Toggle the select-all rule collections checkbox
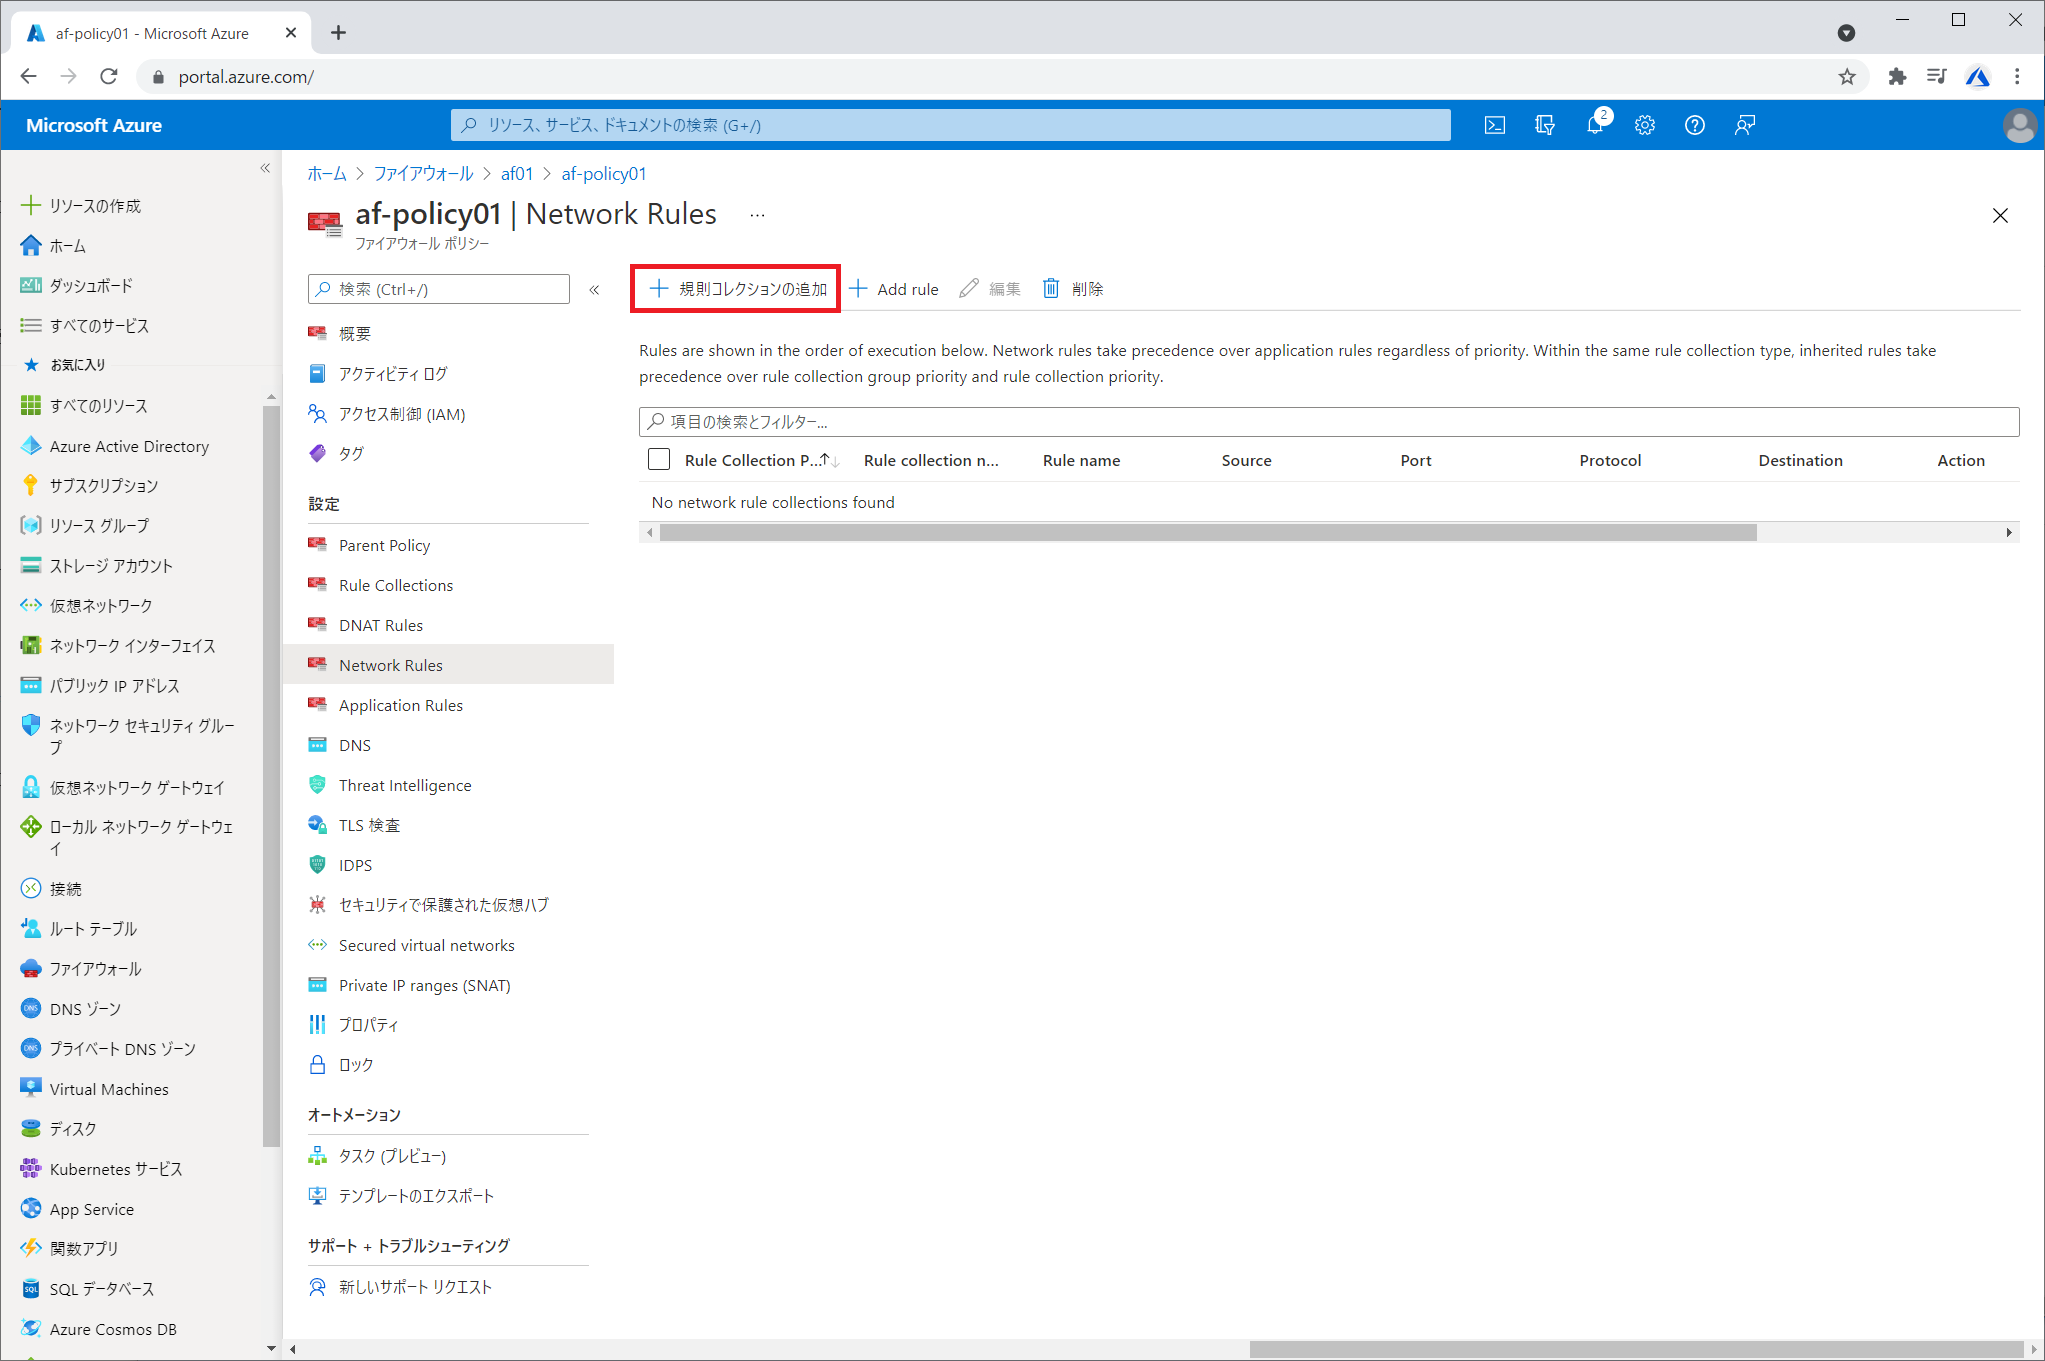The height and width of the screenshot is (1361, 2045). tap(659, 460)
